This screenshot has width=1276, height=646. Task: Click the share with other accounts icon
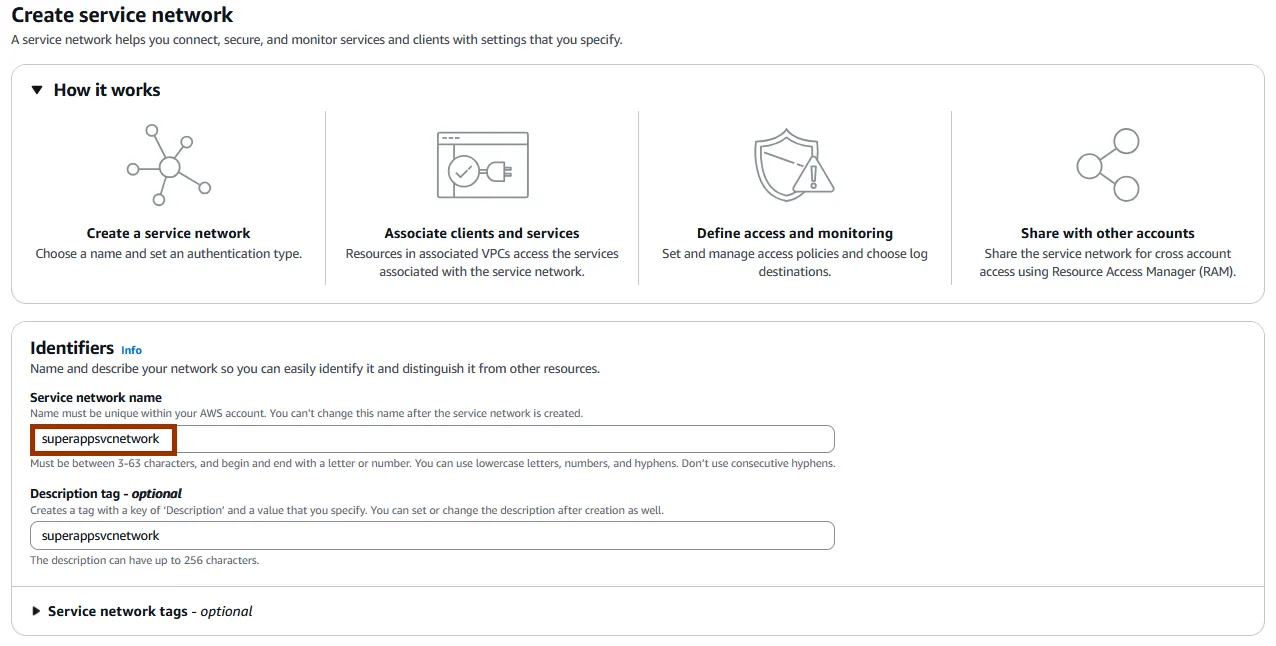click(x=1108, y=165)
